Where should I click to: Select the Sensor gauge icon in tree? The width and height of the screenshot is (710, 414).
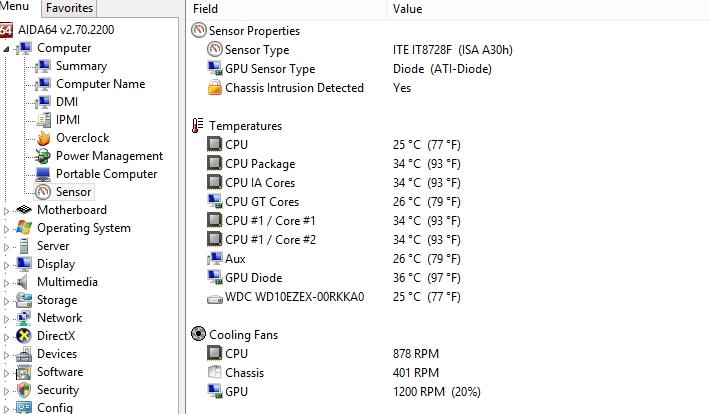point(43,192)
